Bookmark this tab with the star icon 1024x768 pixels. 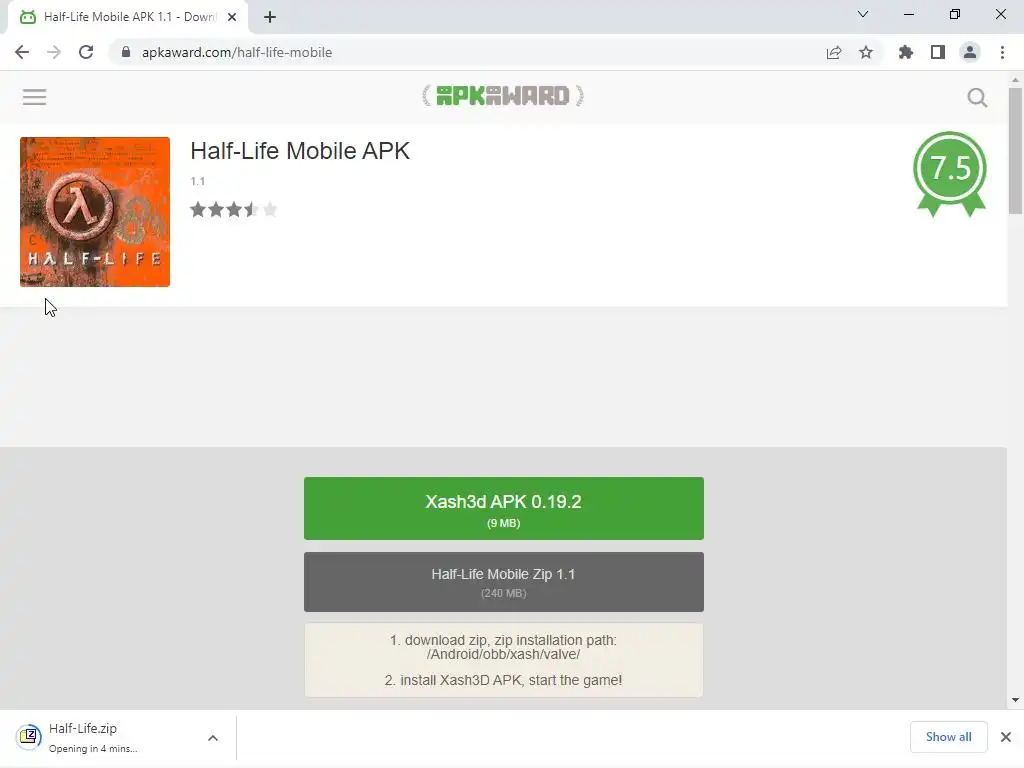point(866,52)
